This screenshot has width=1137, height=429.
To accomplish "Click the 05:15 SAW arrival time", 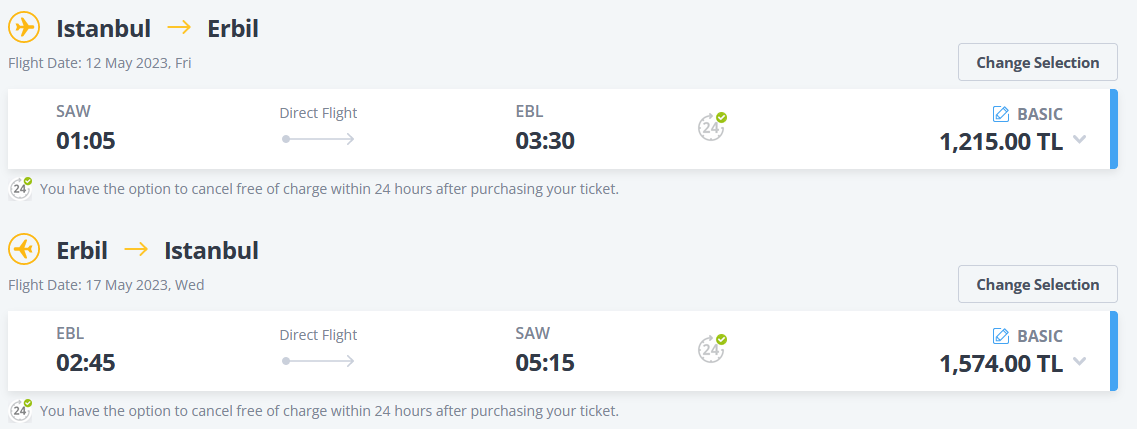I will pos(545,362).
